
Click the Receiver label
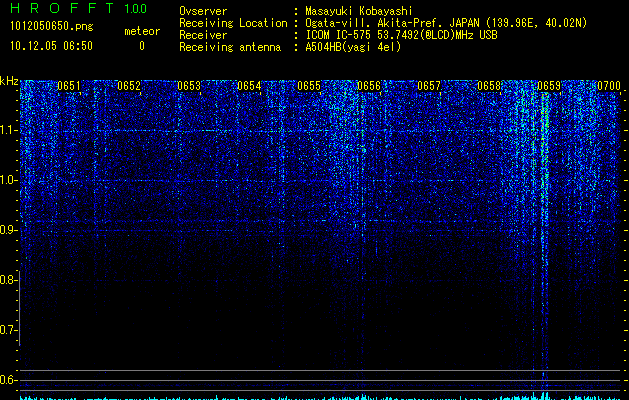tap(203, 35)
